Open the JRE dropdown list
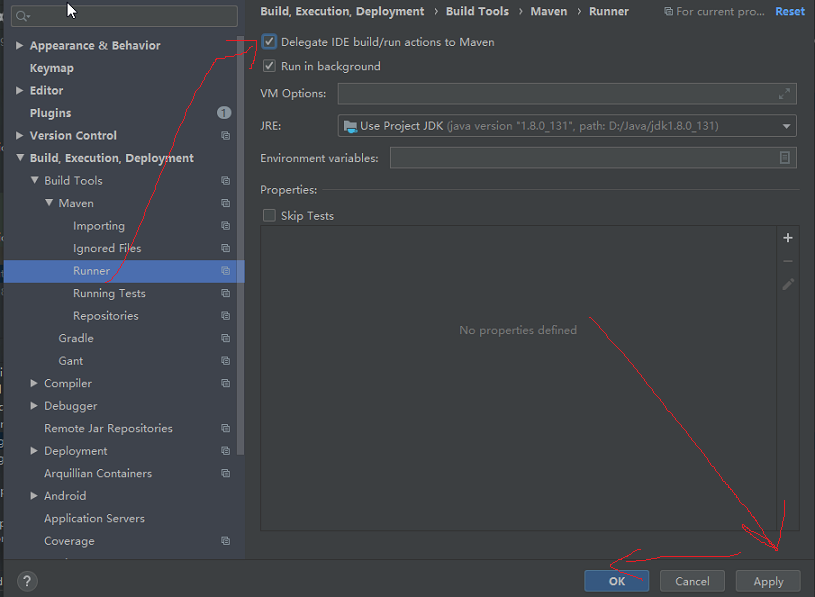This screenshot has width=815, height=597. (x=786, y=126)
